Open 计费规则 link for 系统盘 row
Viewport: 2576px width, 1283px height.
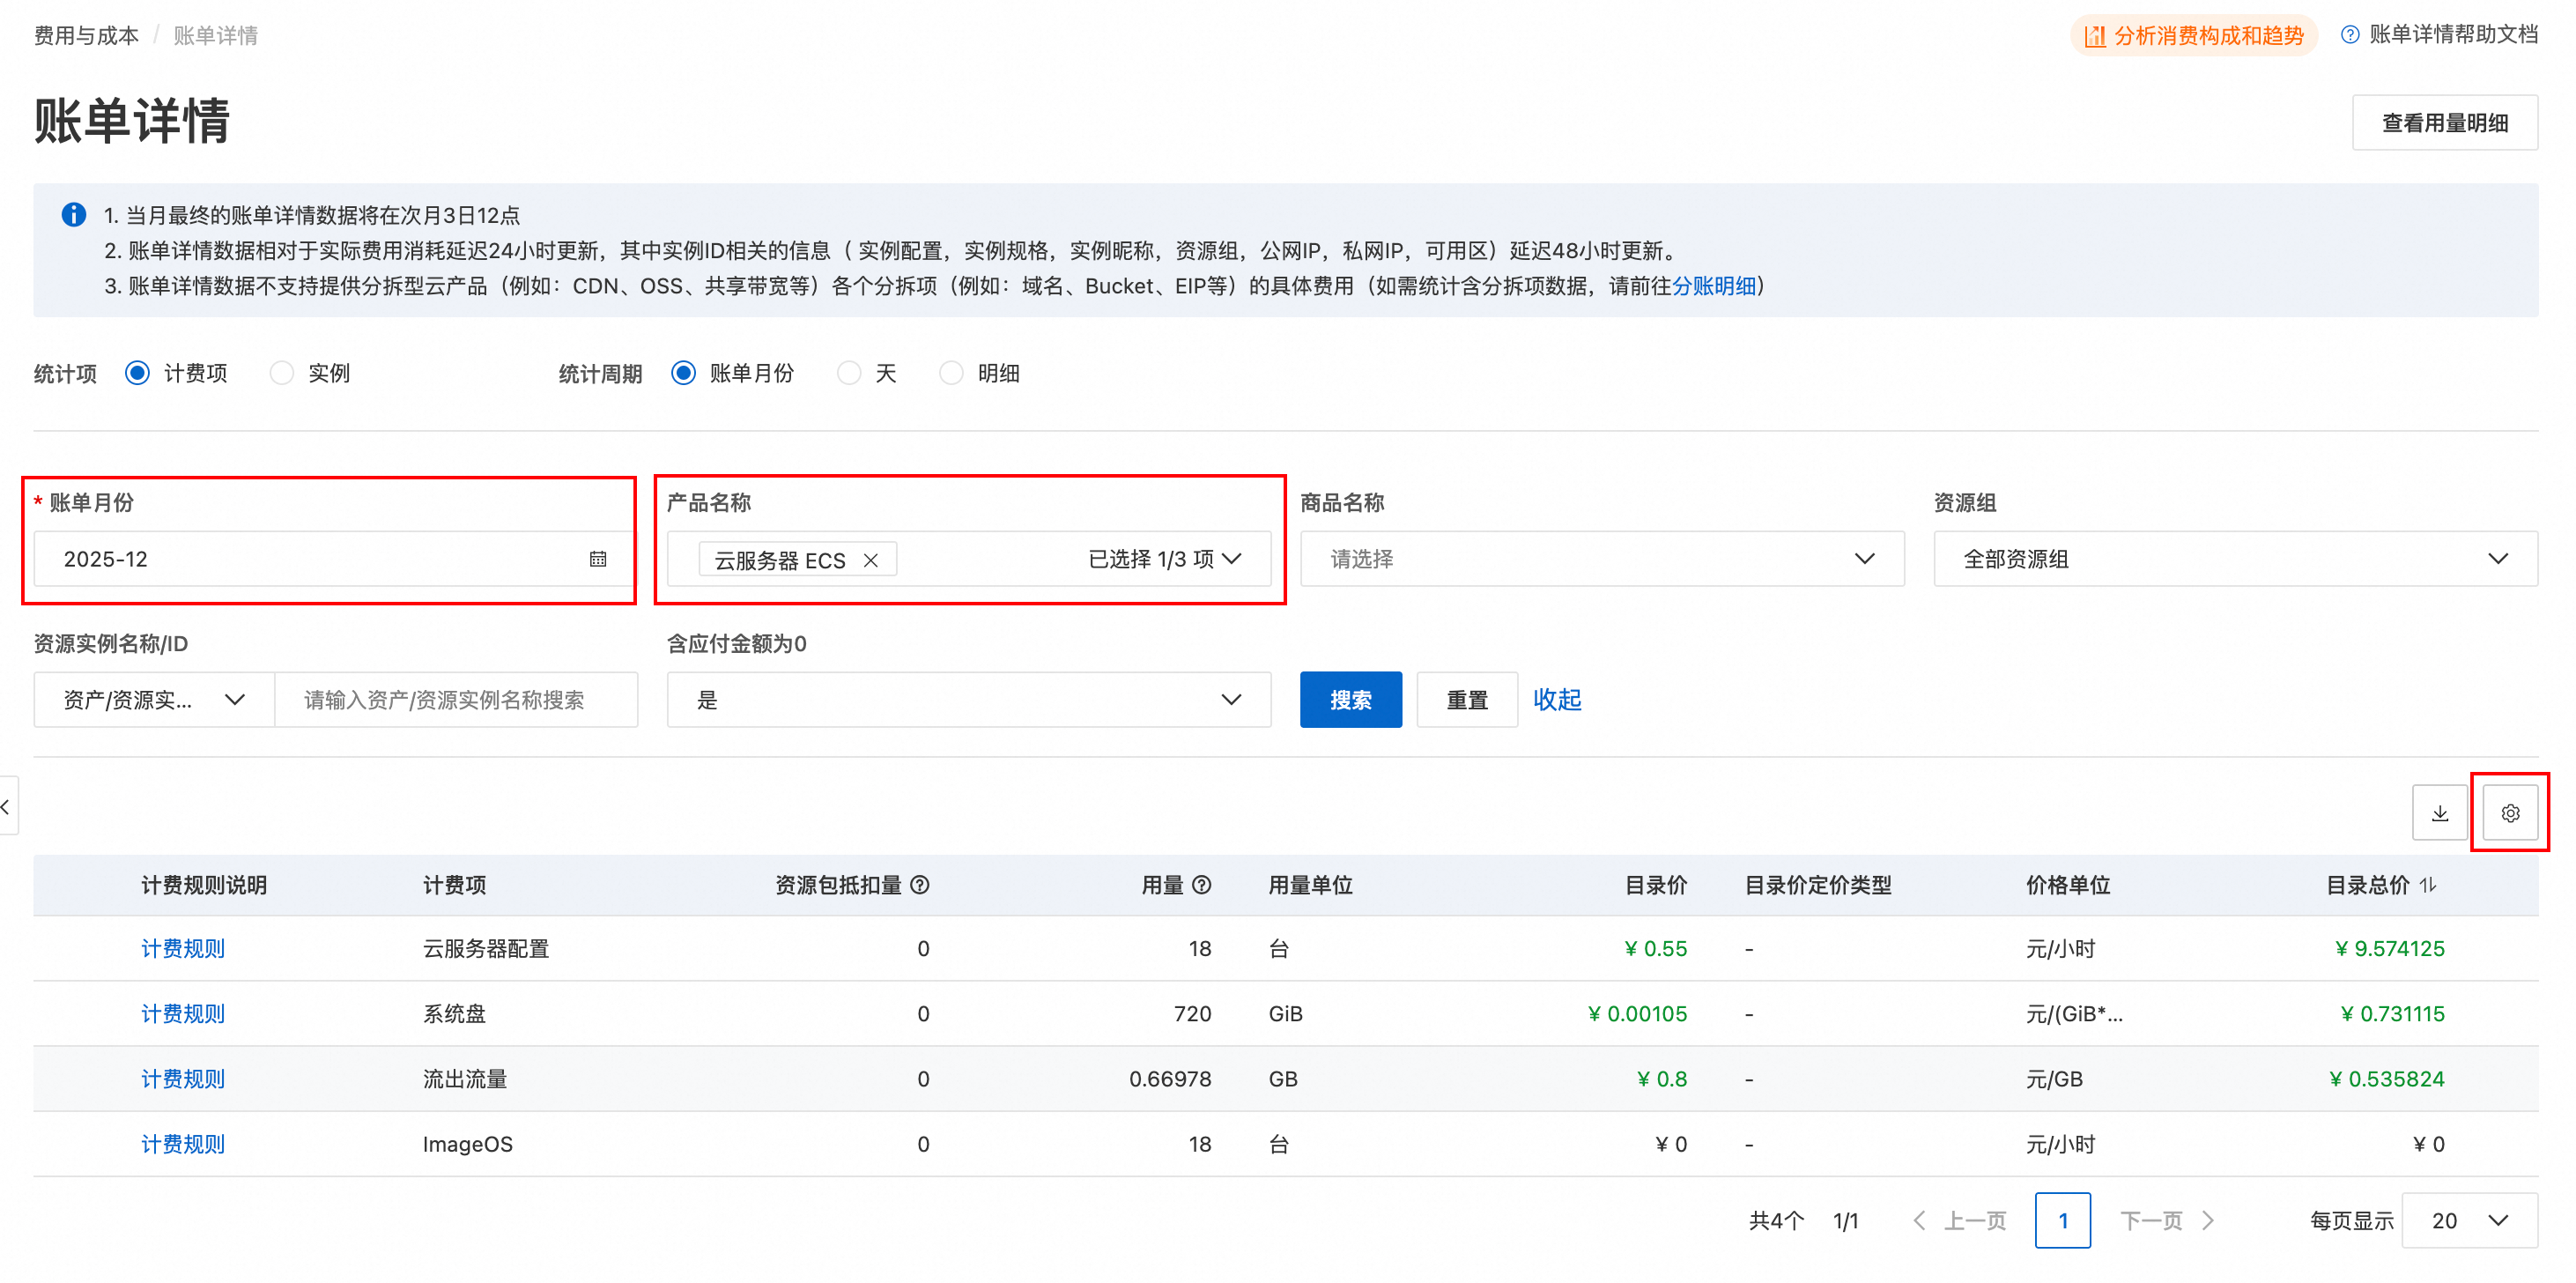click(183, 1013)
